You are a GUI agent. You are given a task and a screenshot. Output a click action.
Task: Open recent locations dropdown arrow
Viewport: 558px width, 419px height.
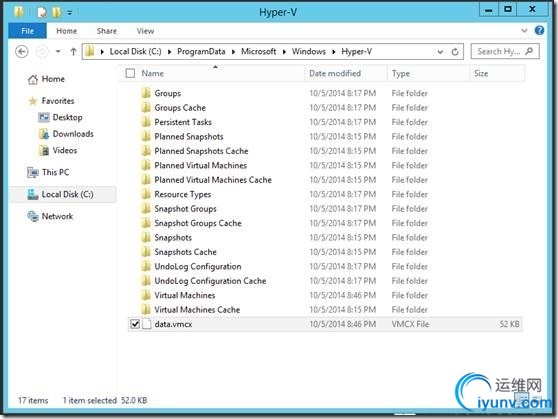click(x=58, y=52)
